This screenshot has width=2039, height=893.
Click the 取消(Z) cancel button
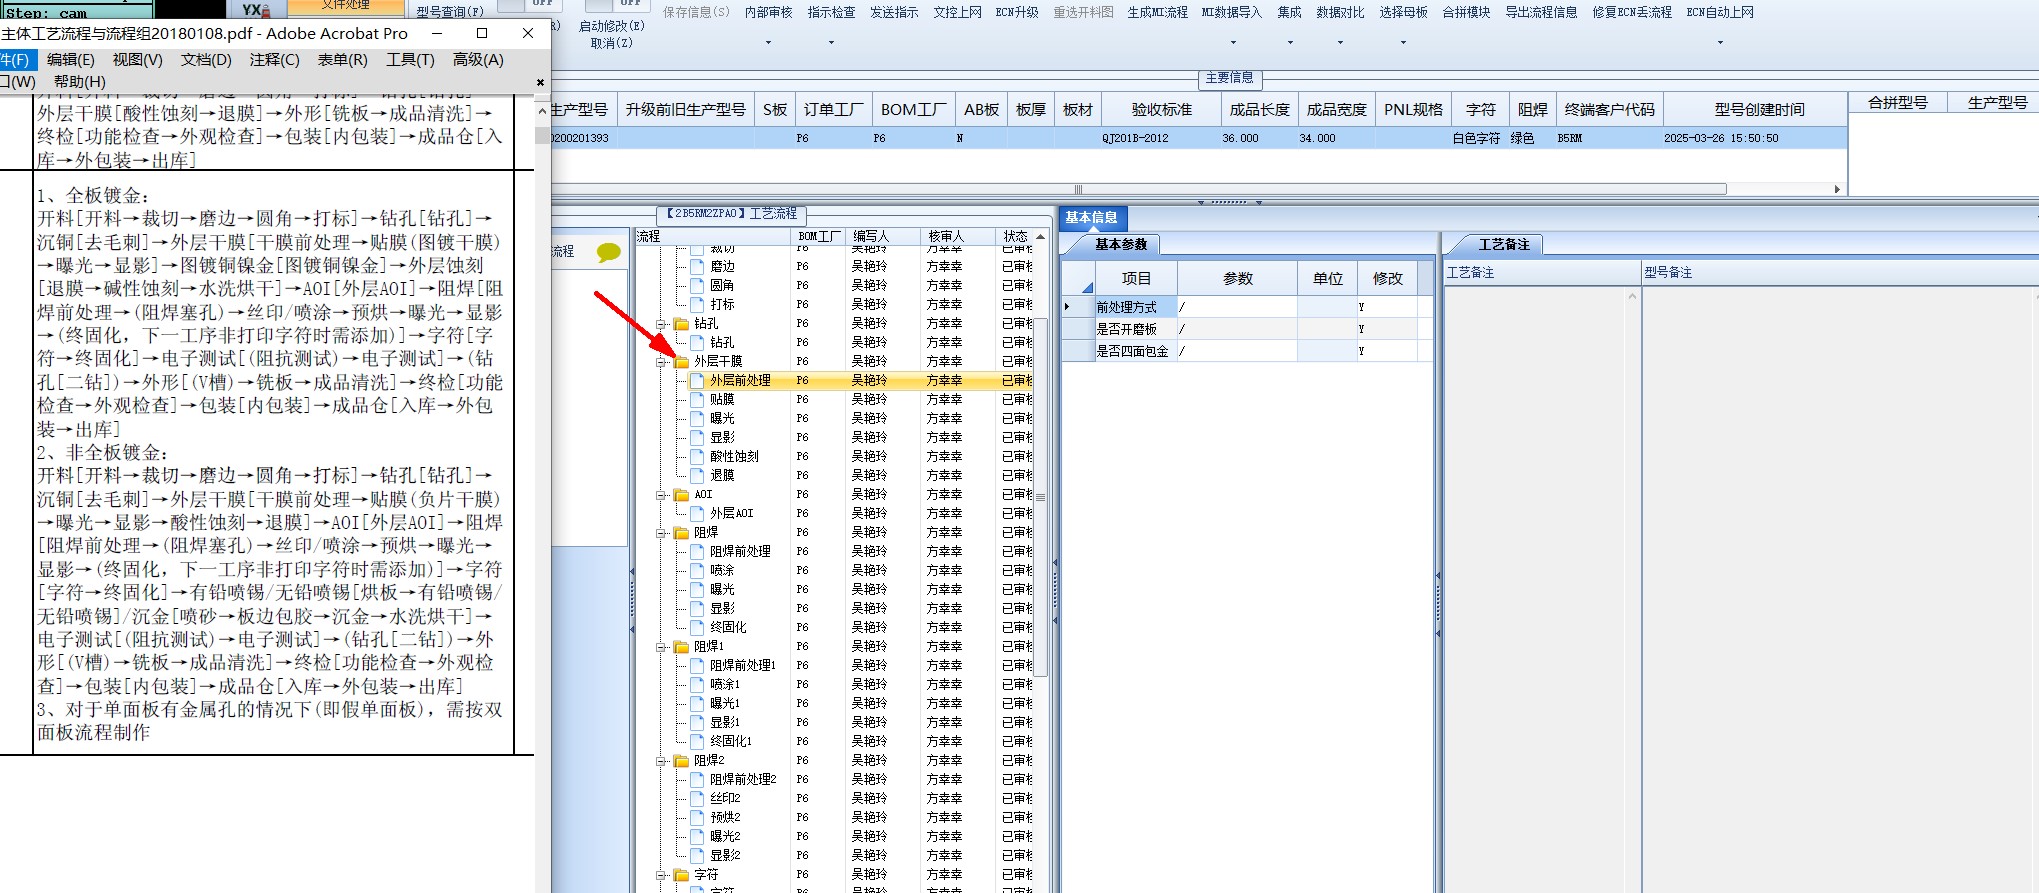(x=611, y=43)
